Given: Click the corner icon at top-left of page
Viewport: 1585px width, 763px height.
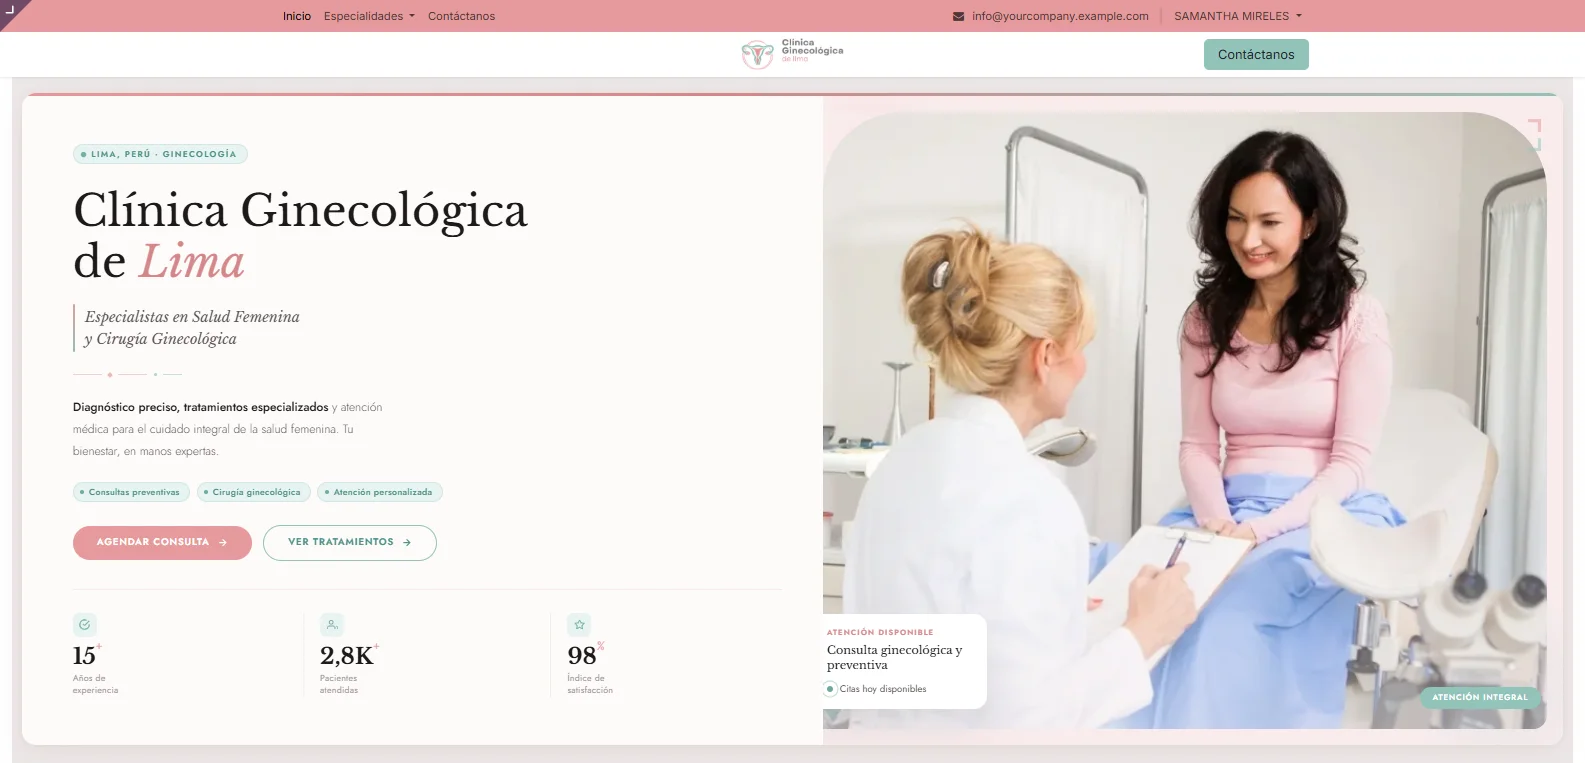Looking at the screenshot, I should point(10,8).
